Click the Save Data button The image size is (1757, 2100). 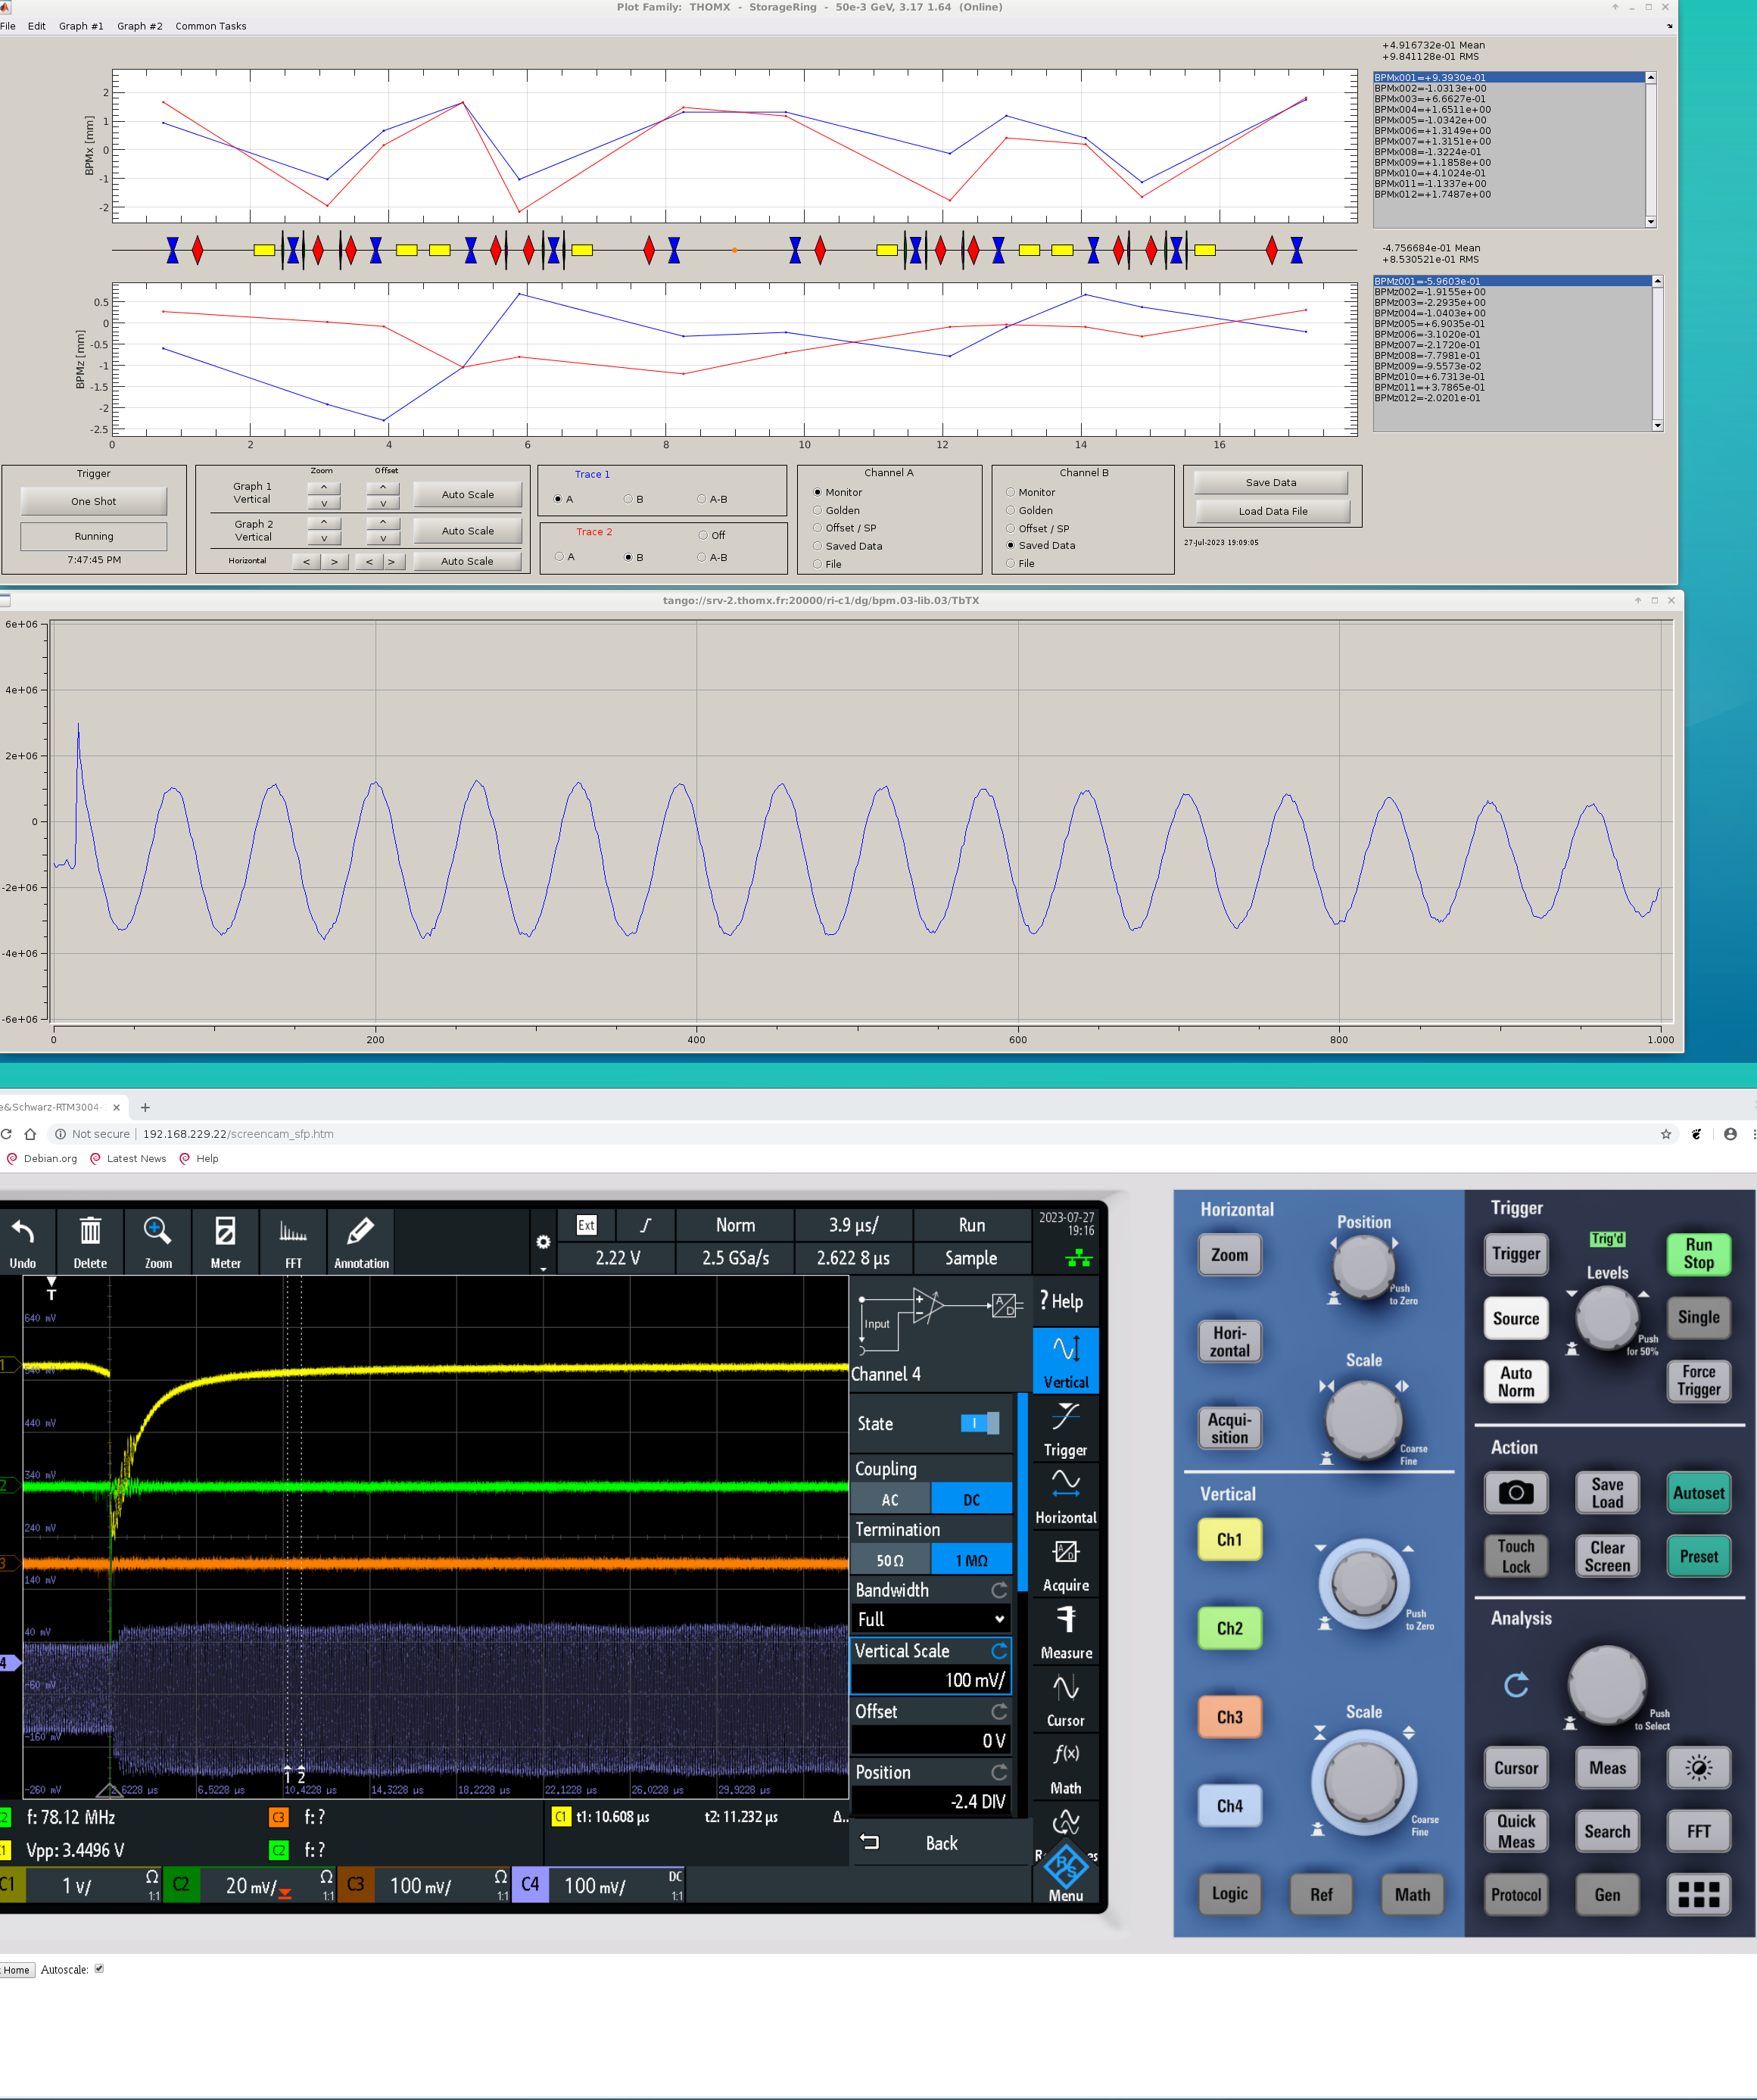click(x=1270, y=482)
